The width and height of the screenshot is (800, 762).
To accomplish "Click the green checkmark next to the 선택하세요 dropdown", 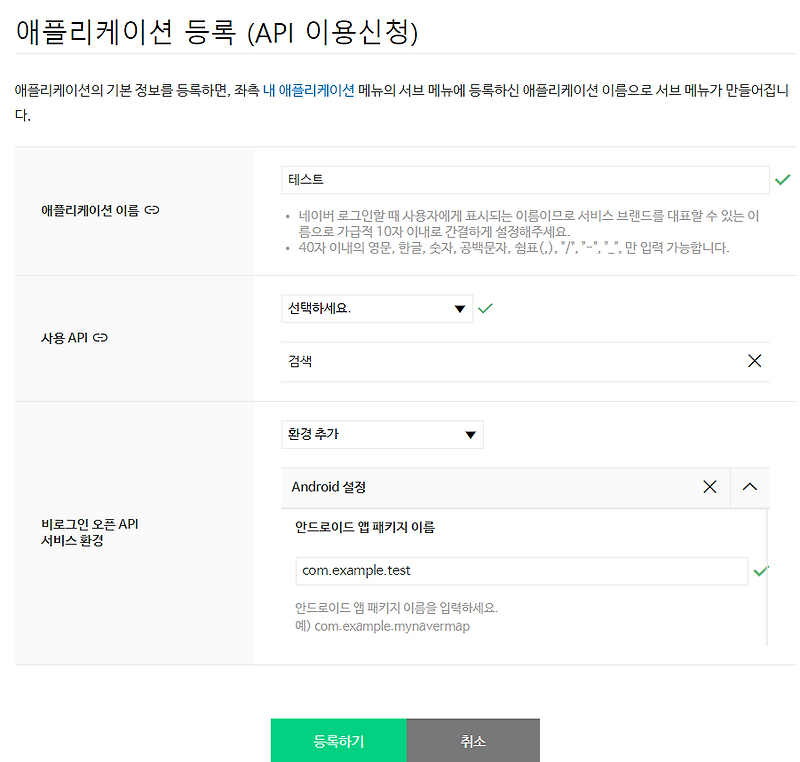I will point(486,308).
